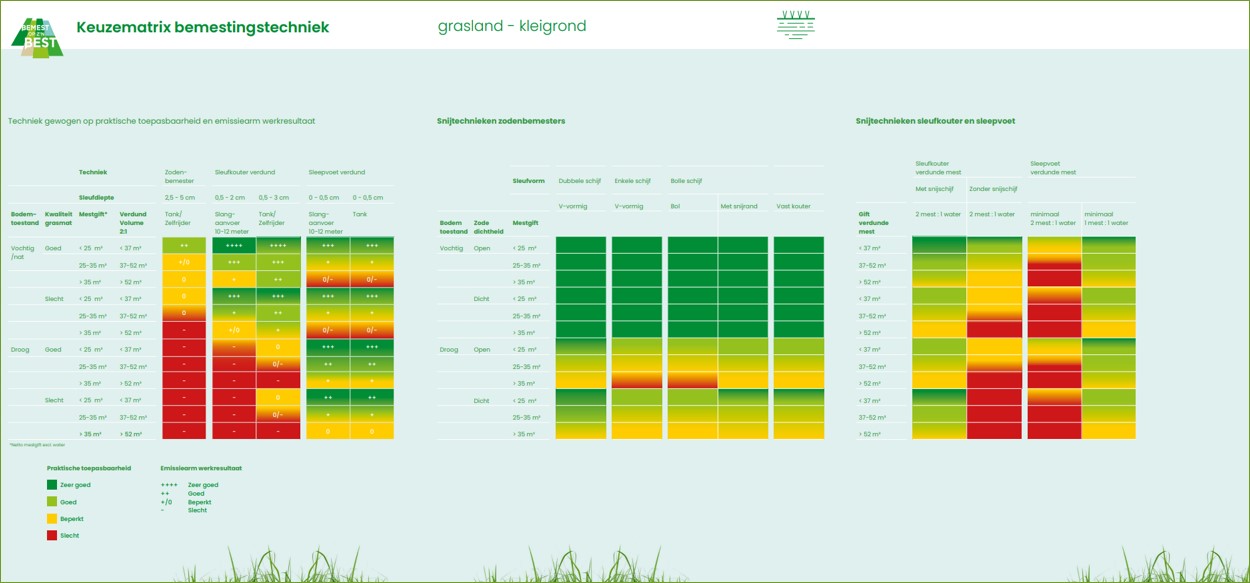Click the 'Emissiearm werkresultaat' legend heading
The height and width of the screenshot is (583, 1250).
[201, 468]
